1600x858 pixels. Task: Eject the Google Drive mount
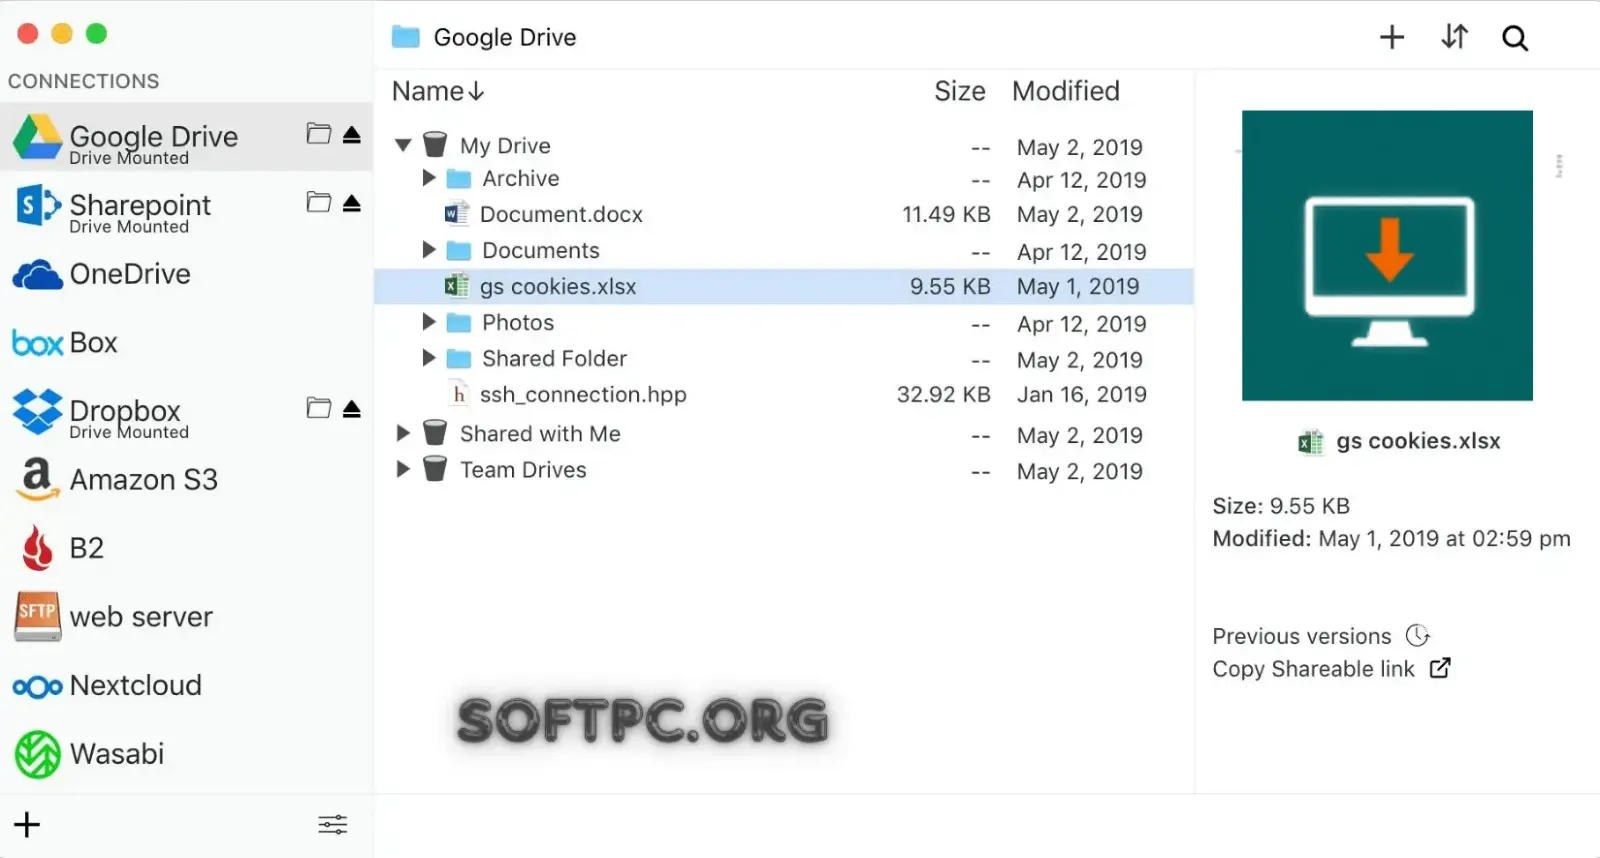[351, 135]
